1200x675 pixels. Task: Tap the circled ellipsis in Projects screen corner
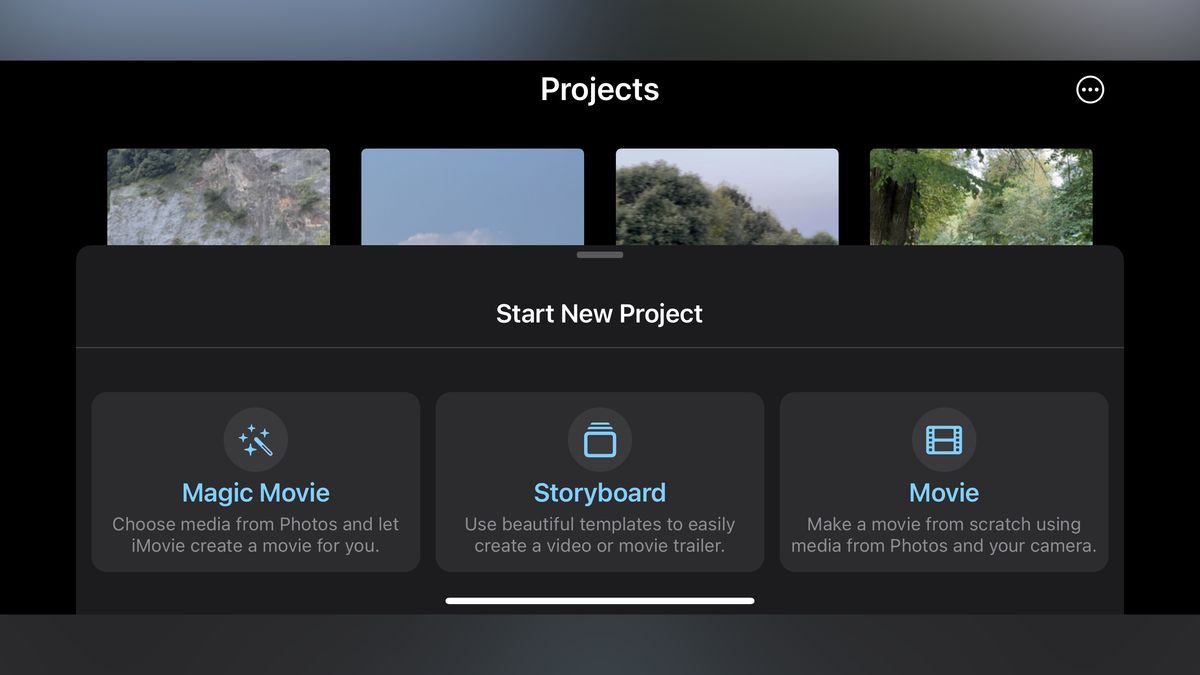(1089, 89)
